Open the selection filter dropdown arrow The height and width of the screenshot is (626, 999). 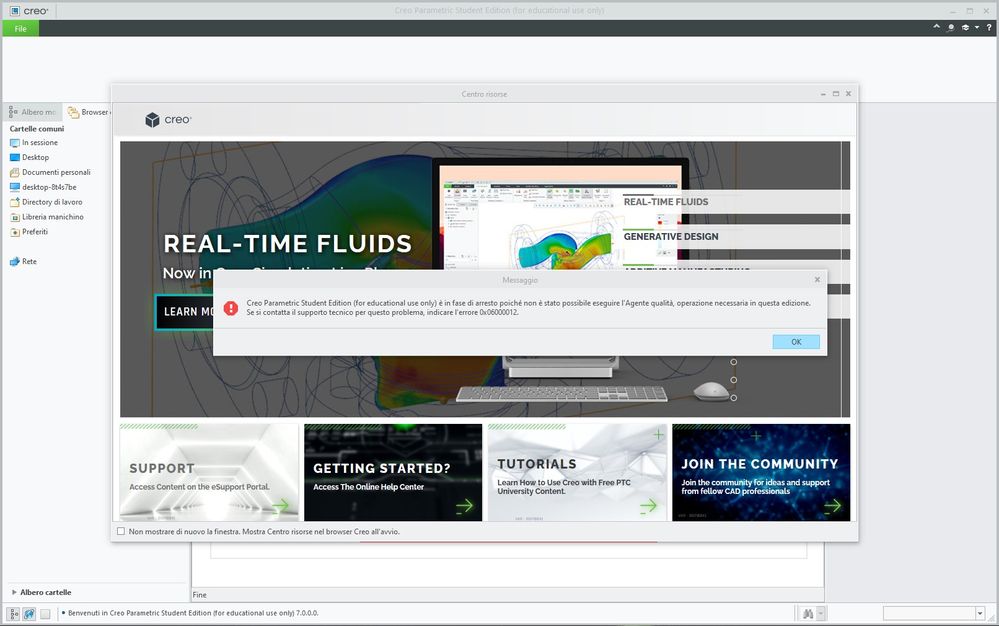point(980,614)
